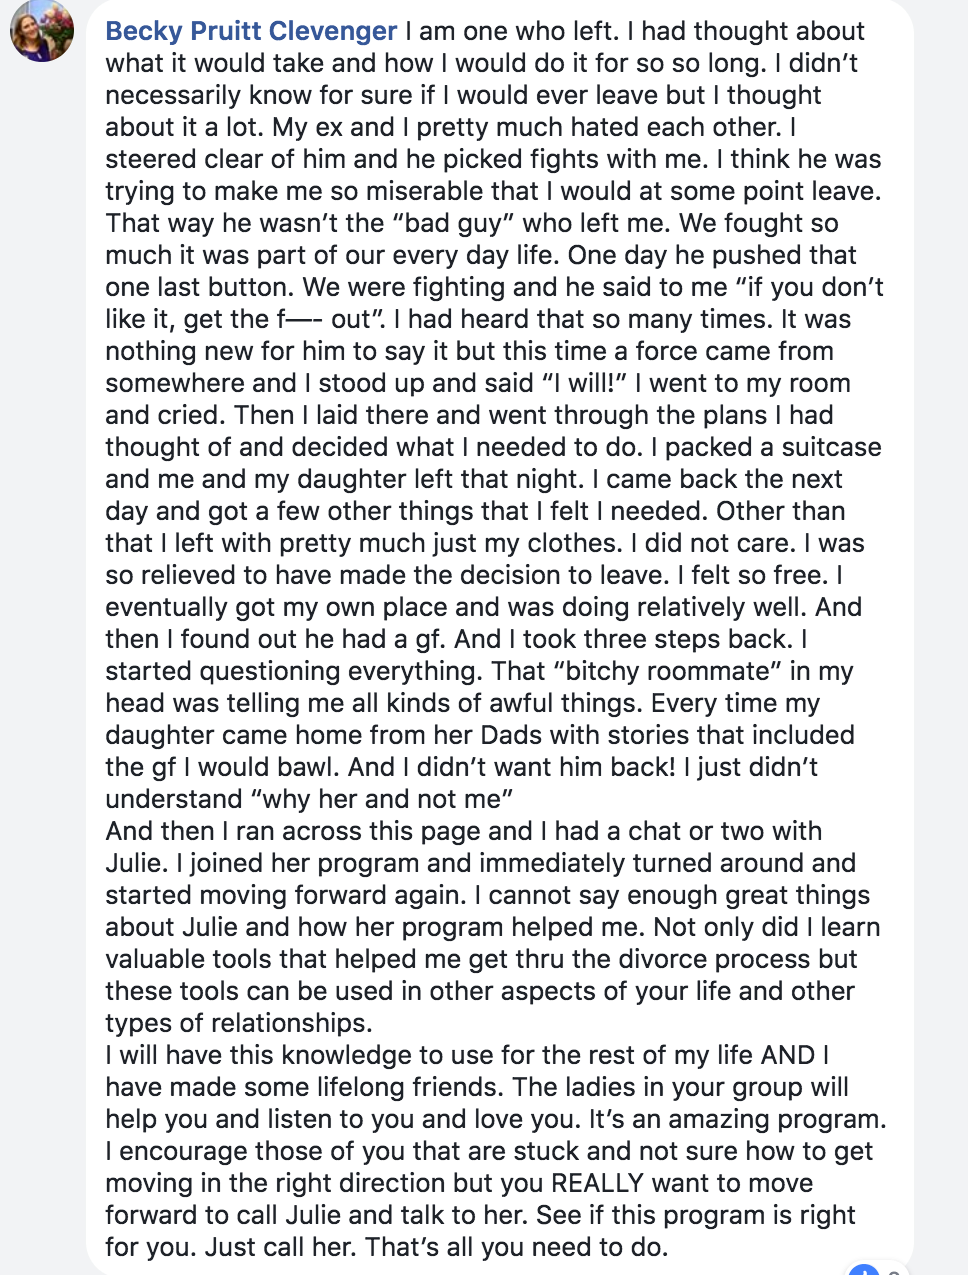This screenshot has width=968, height=1275.
Task: Open Becky Pruitt Clevenger's profile picture
Action: tap(42, 31)
